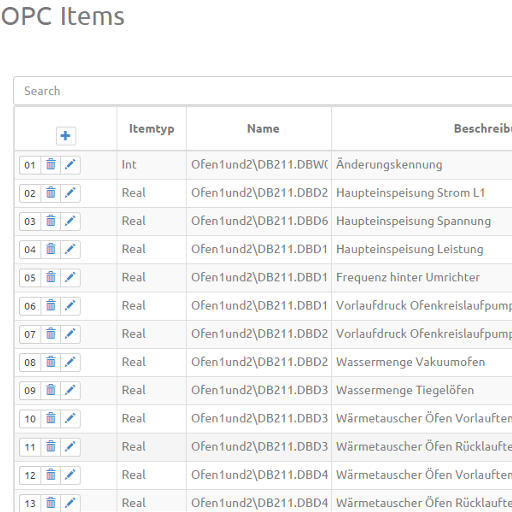Image resolution: width=512 pixels, height=512 pixels.
Task: Edit row 04 with pencil icon
Action: coord(70,249)
